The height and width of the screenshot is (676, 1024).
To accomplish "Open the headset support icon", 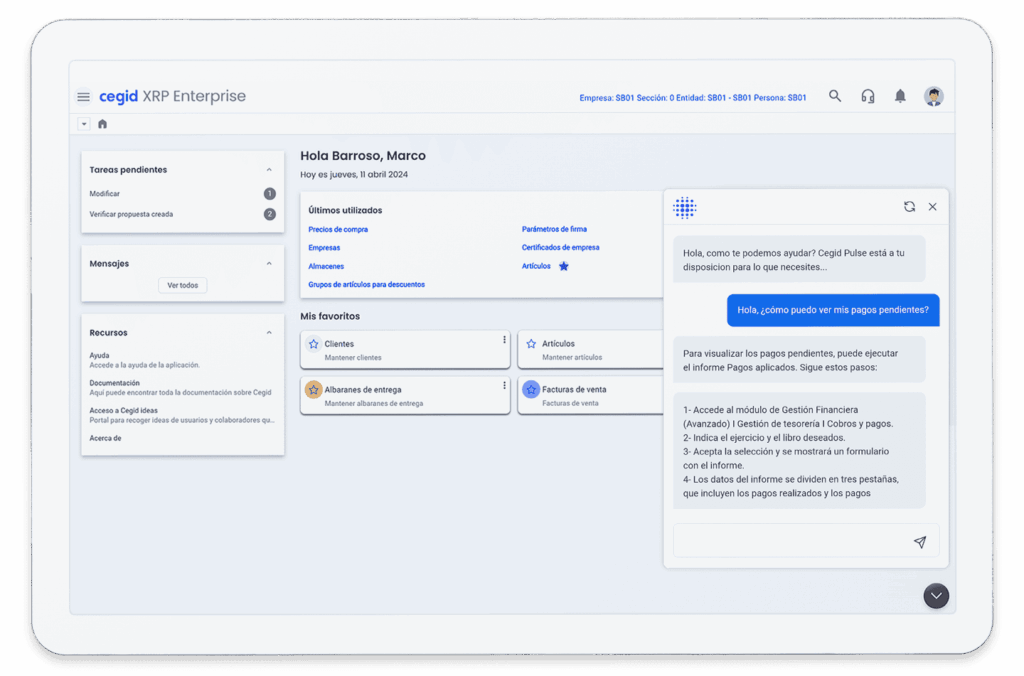I will pos(867,96).
